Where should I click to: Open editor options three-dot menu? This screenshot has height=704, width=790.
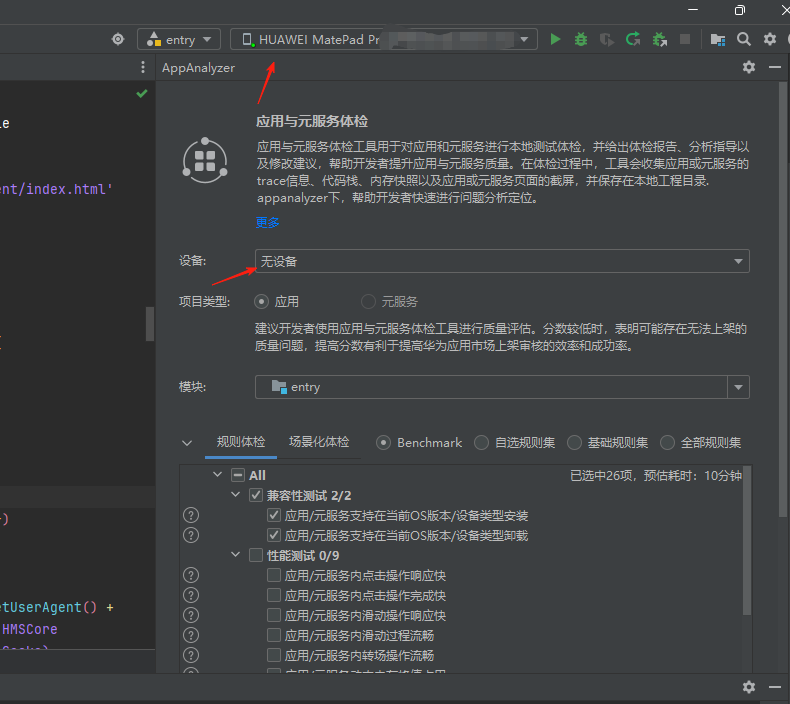(x=143, y=67)
